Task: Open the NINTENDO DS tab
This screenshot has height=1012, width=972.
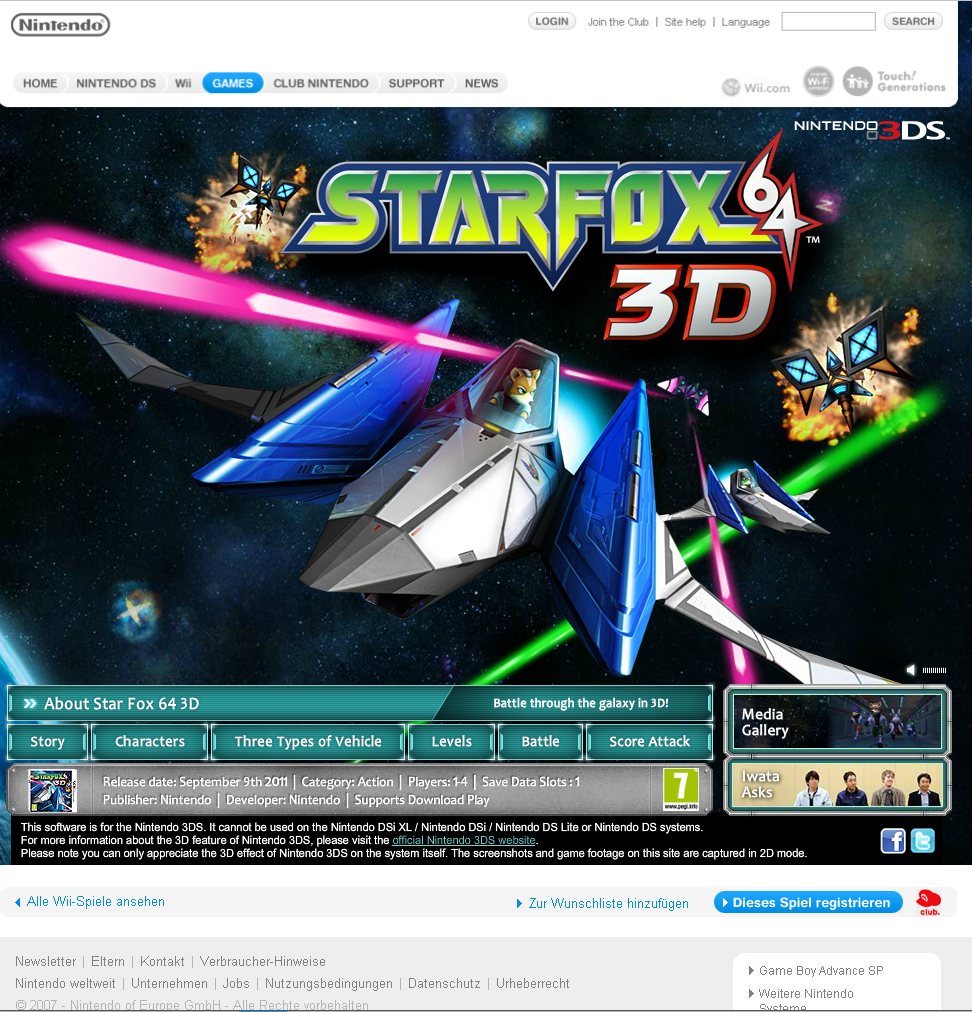Action: point(116,83)
